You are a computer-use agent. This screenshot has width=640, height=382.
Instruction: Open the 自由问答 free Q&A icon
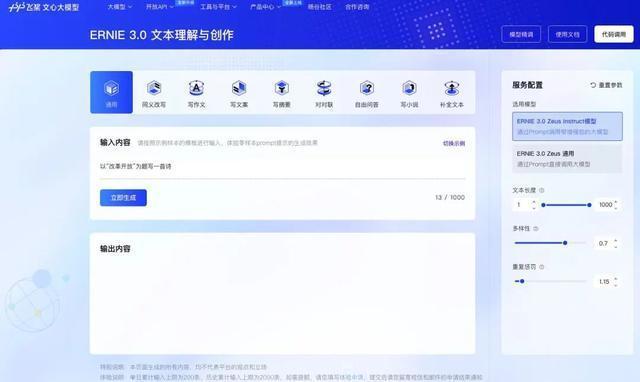click(x=367, y=88)
